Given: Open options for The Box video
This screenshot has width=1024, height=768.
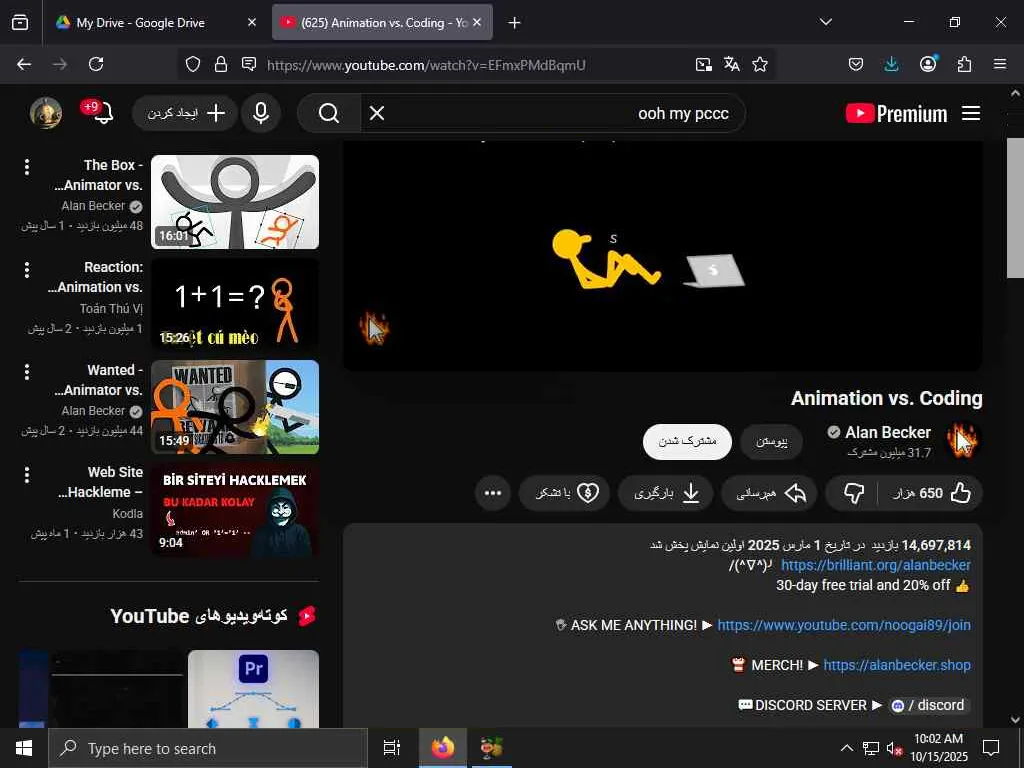Looking at the screenshot, I should pyautogui.click(x=27, y=167).
